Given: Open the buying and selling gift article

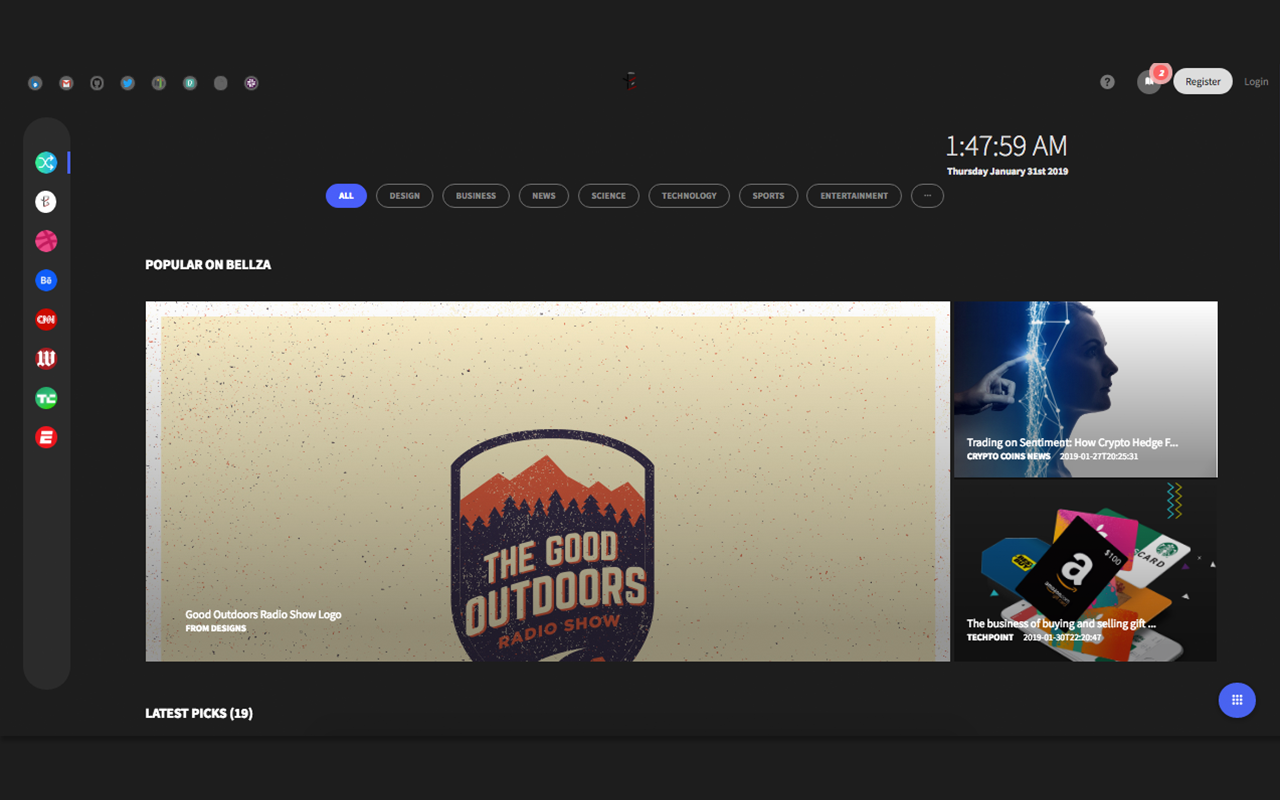Looking at the screenshot, I should (x=1085, y=571).
